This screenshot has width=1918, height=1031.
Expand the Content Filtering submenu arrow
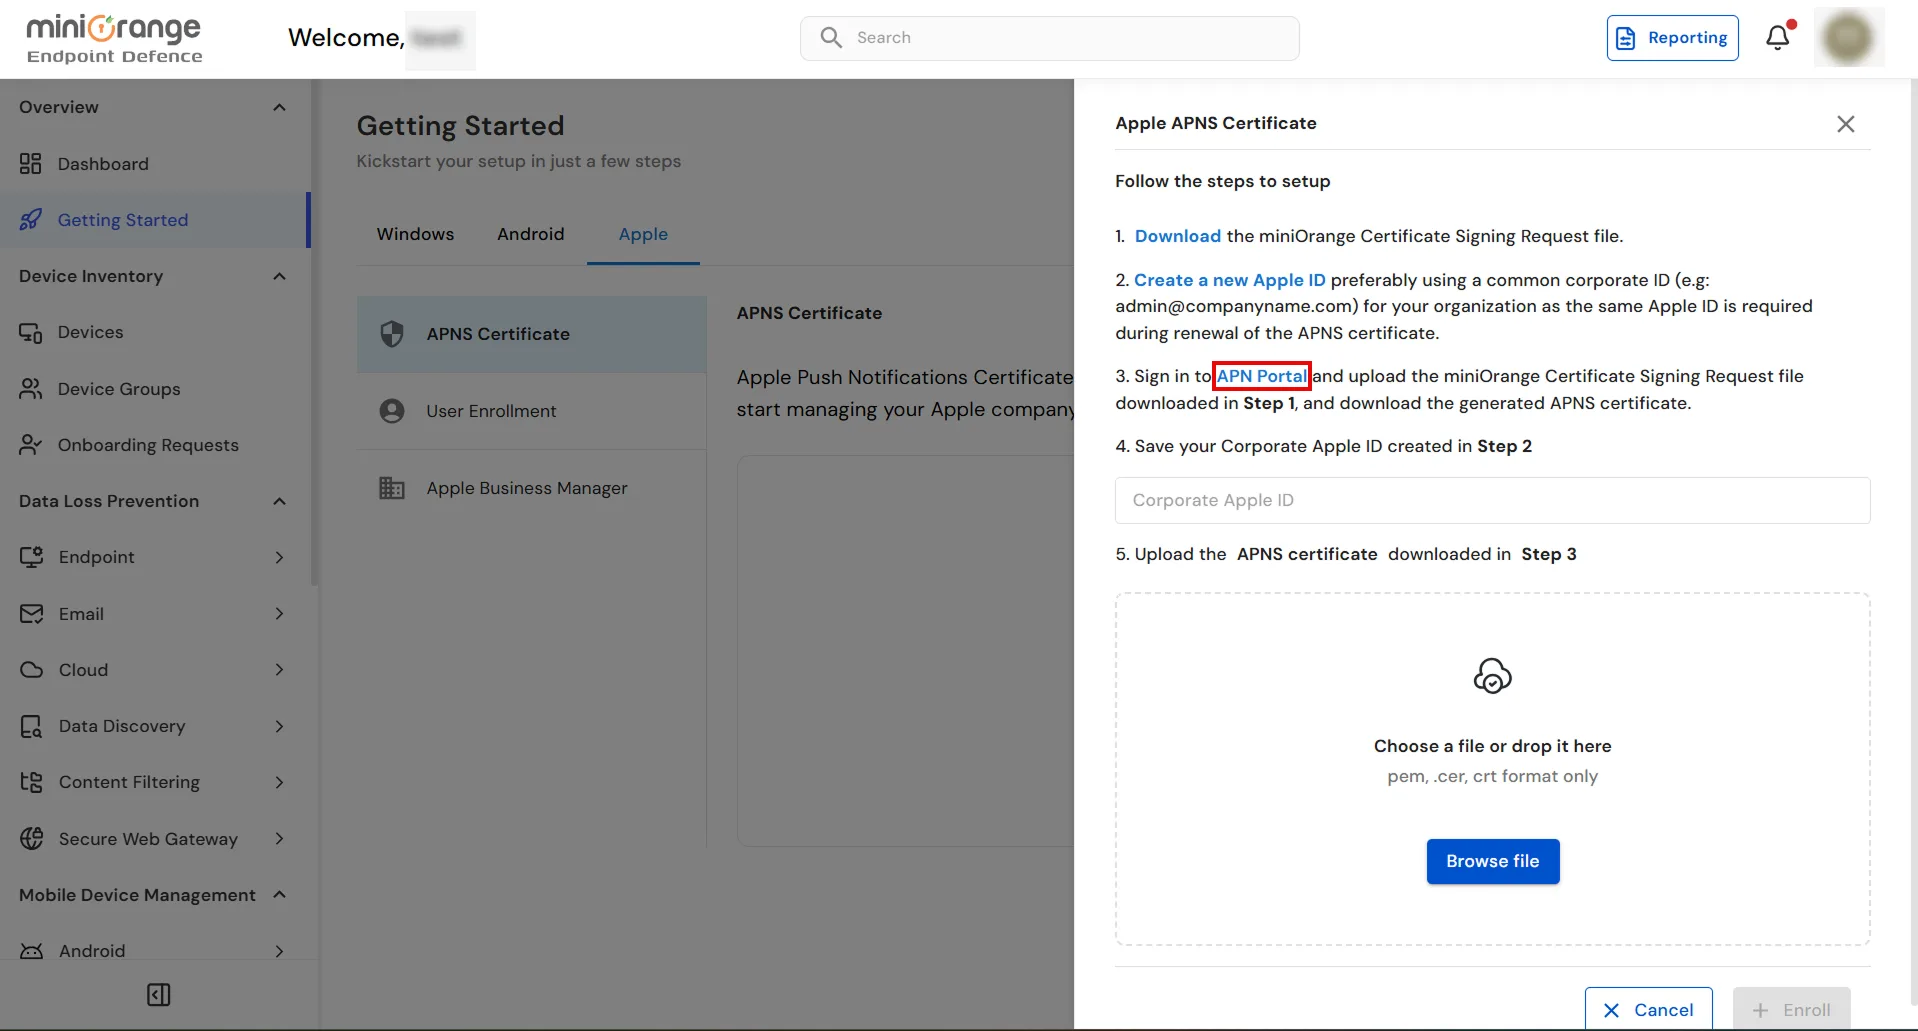click(x=280, y=782)
